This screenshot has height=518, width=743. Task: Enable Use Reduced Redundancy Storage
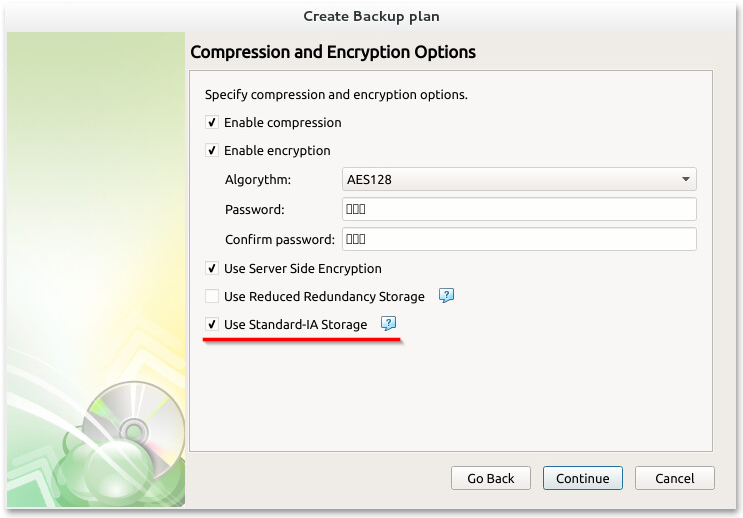point(212,297)
